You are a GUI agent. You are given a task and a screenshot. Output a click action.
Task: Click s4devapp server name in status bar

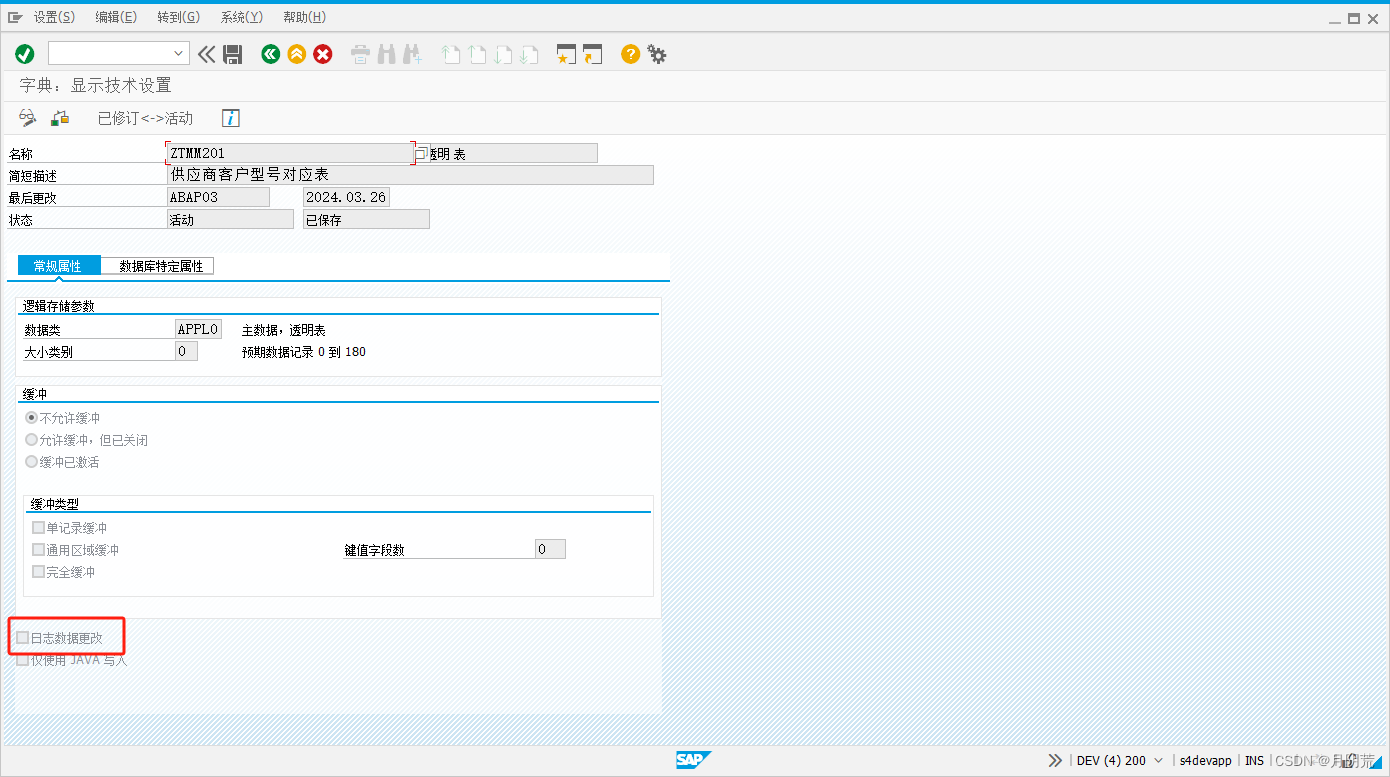point(1206,760)
